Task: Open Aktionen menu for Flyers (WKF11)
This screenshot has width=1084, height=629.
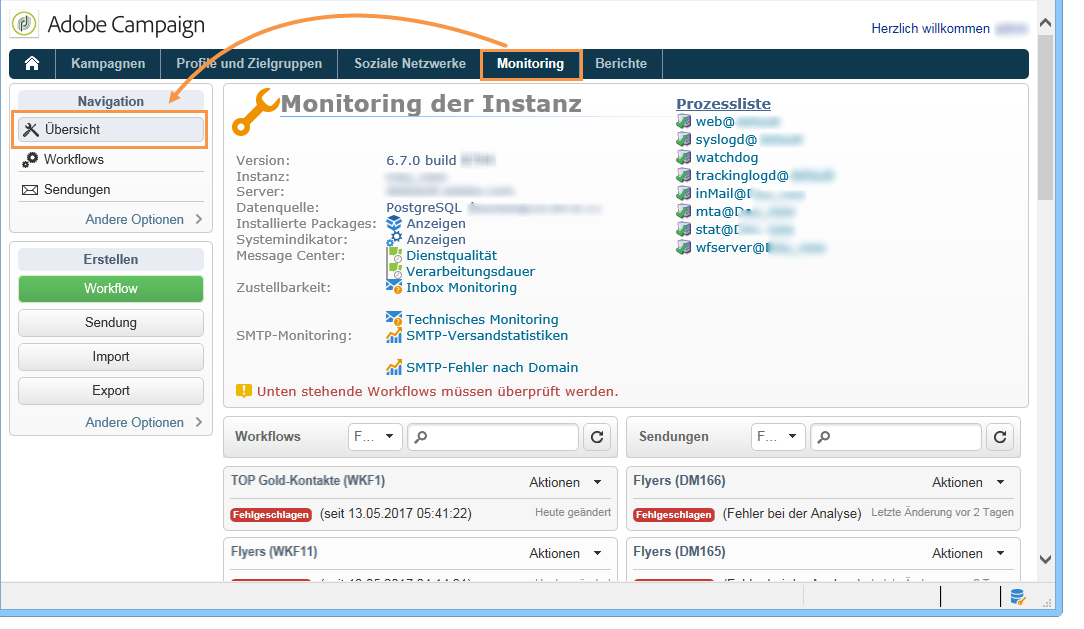Action: pos(566,554)
